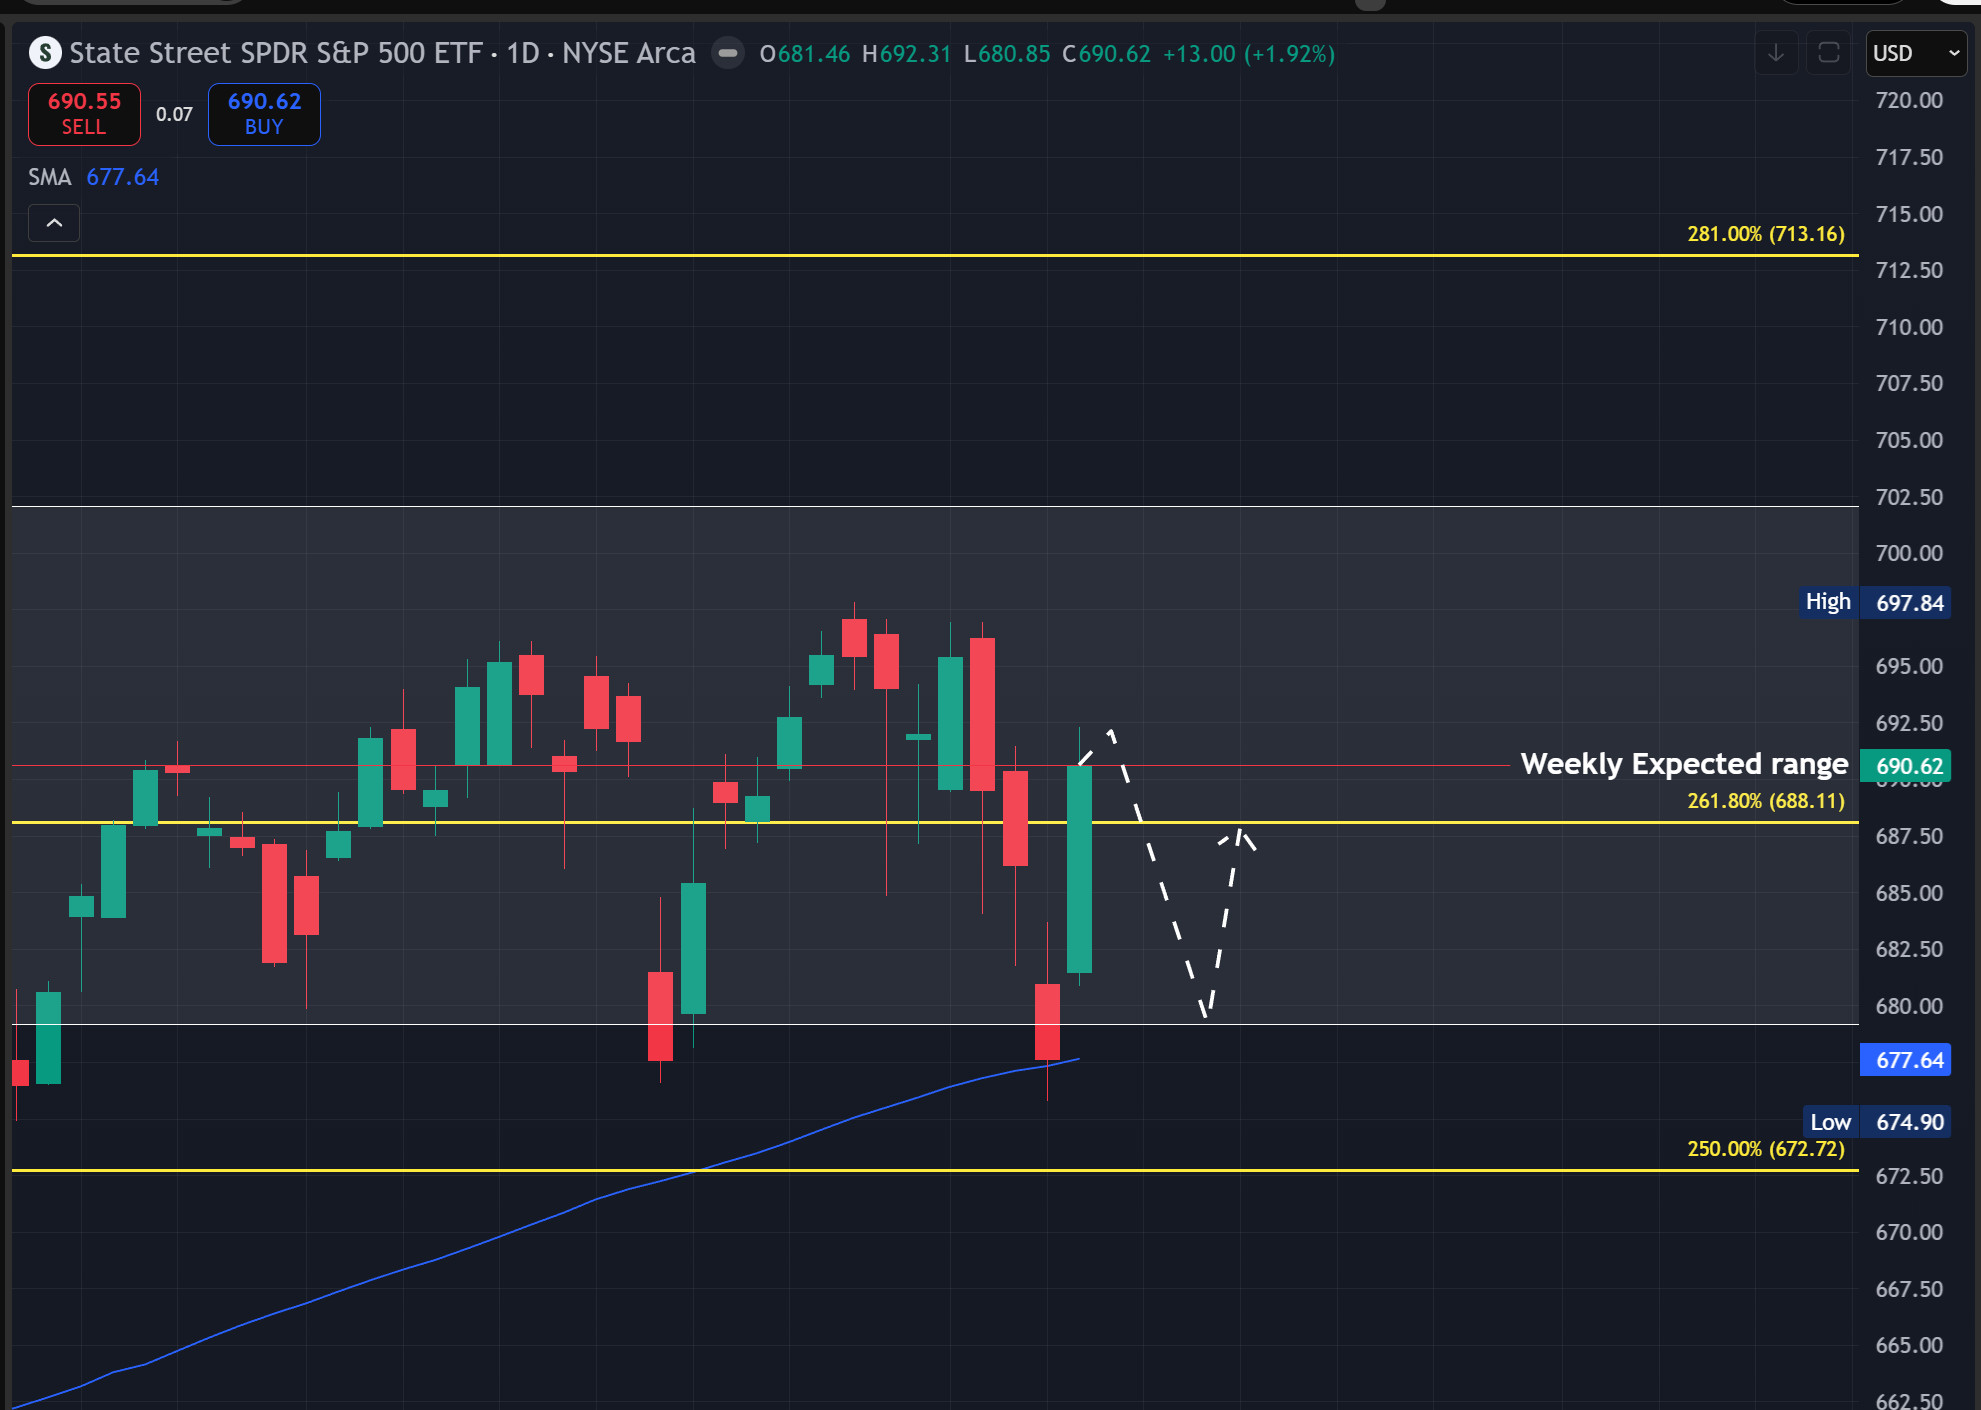
Task: Click the SMA value 677.64 in the legend
Action: pyautogui.click(x=122, y=177)
